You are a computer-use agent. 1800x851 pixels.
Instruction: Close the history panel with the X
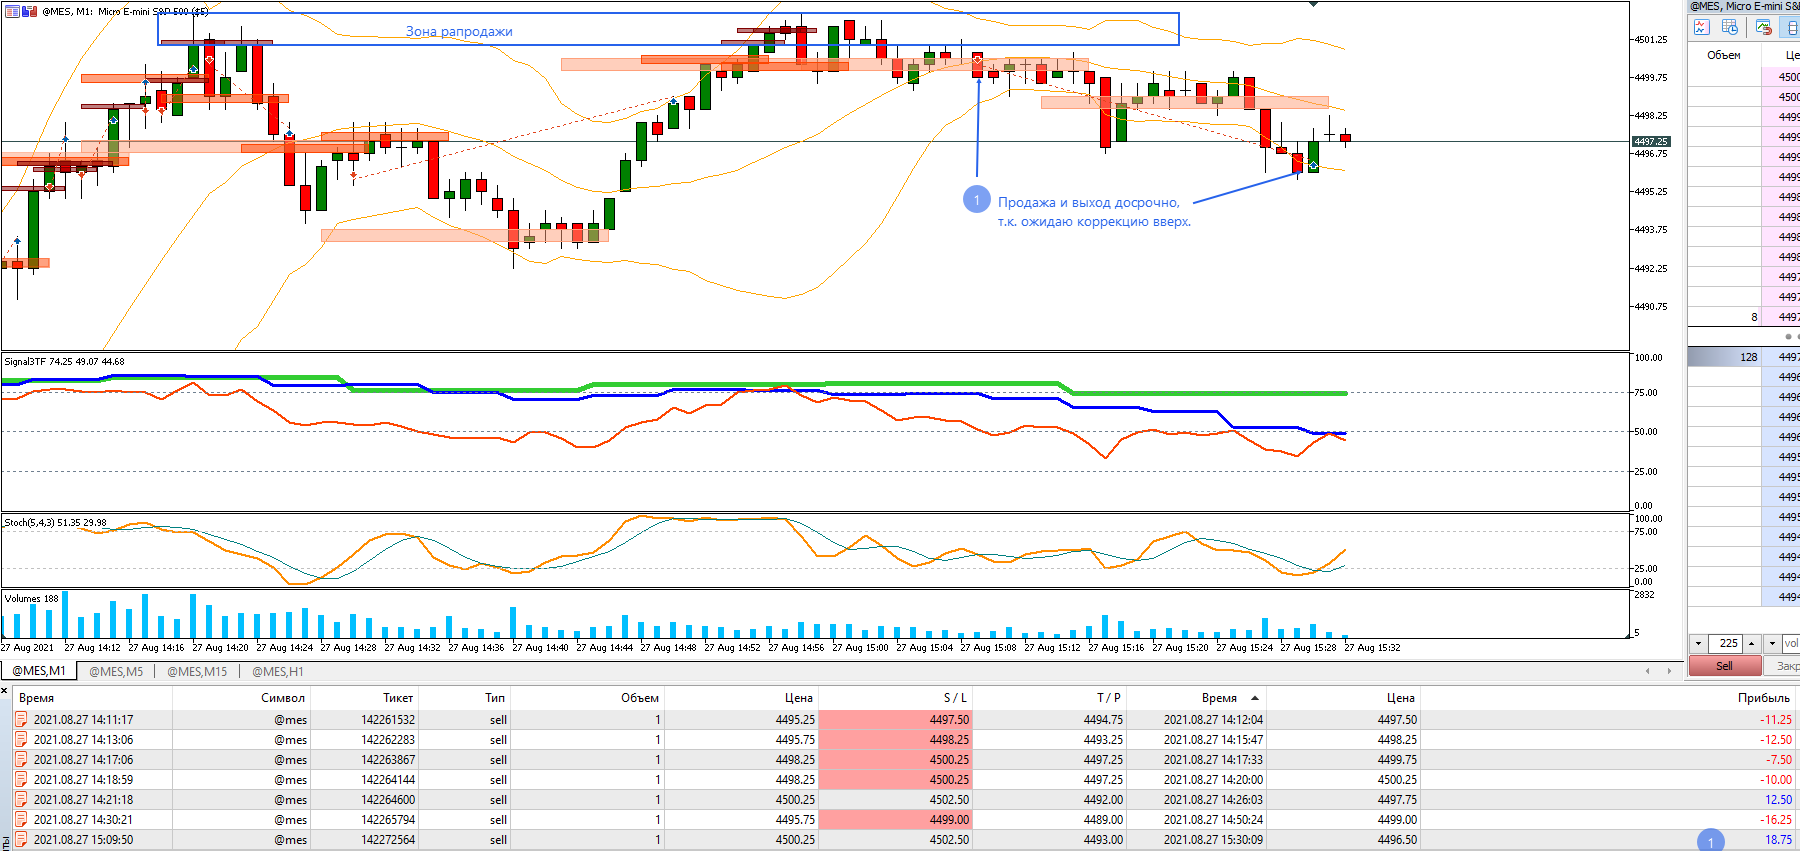pyautogui.click(x=5, y=690)
